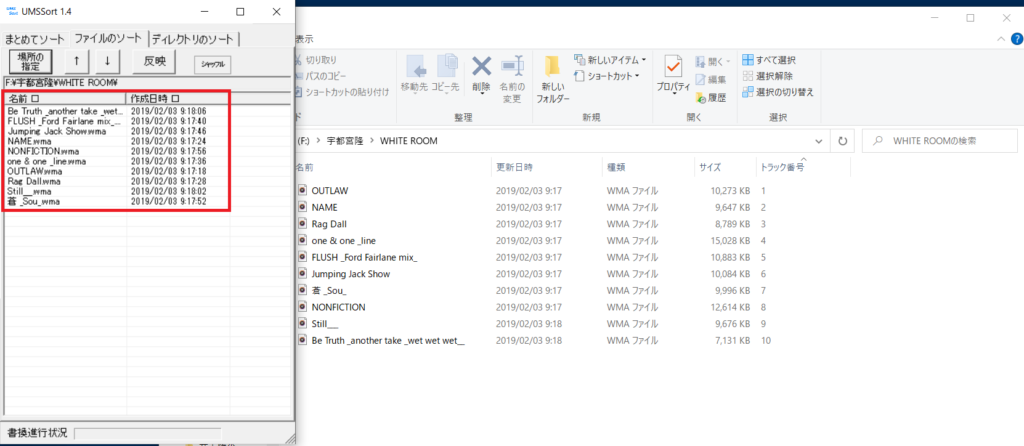
Task: Expand the address bar history dropdown chevron
Action: tap(820, 141)
